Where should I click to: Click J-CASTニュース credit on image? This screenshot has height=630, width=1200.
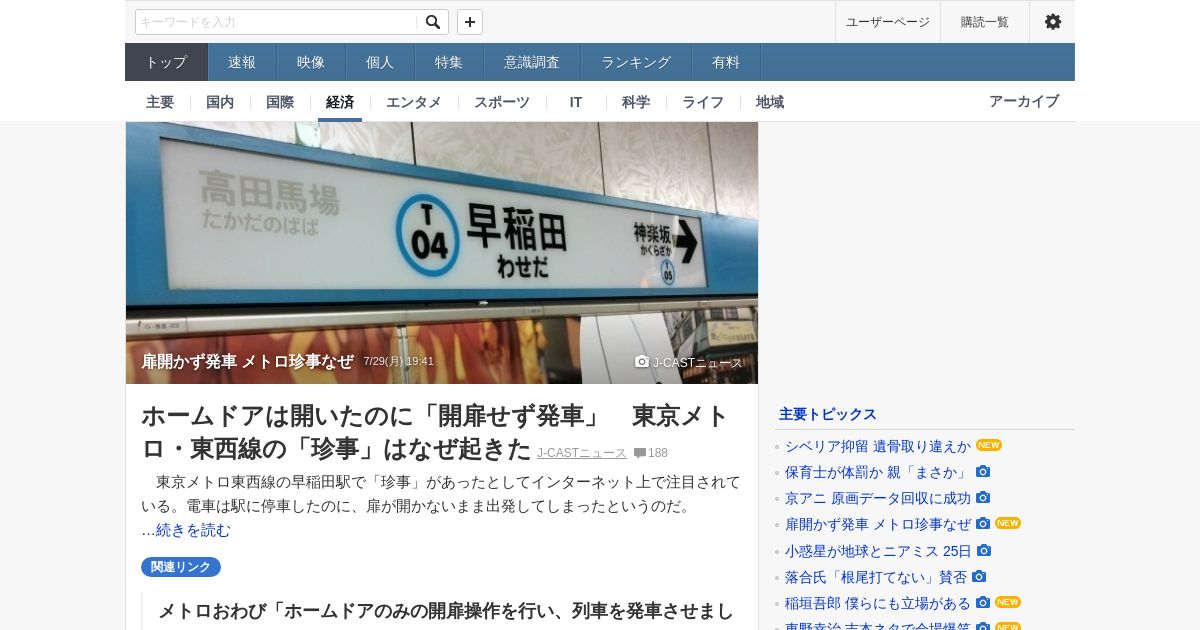click(698, 363)
